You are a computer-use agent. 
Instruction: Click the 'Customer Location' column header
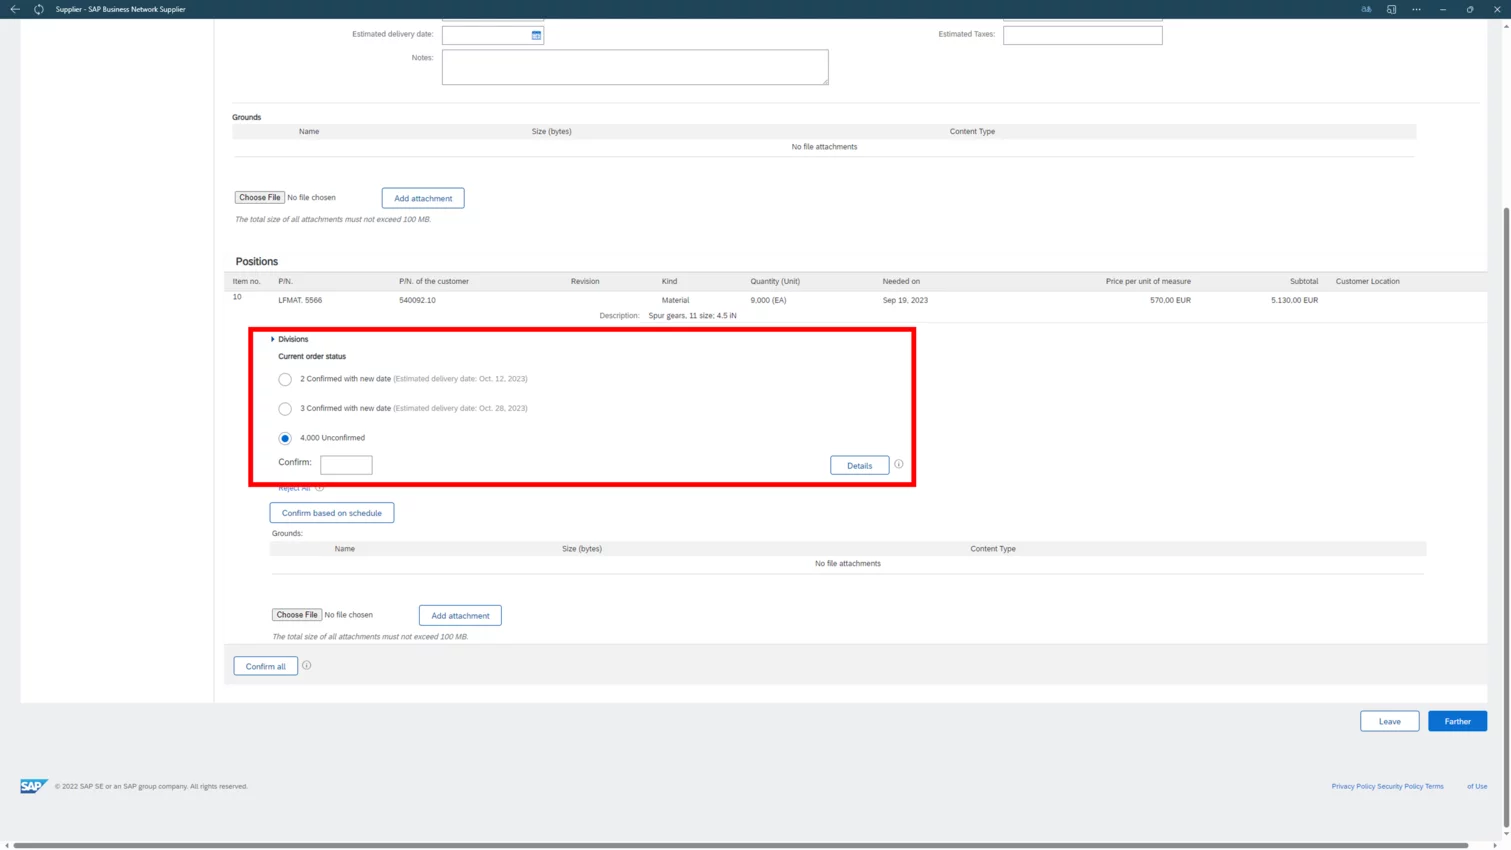pos(1367,281)
